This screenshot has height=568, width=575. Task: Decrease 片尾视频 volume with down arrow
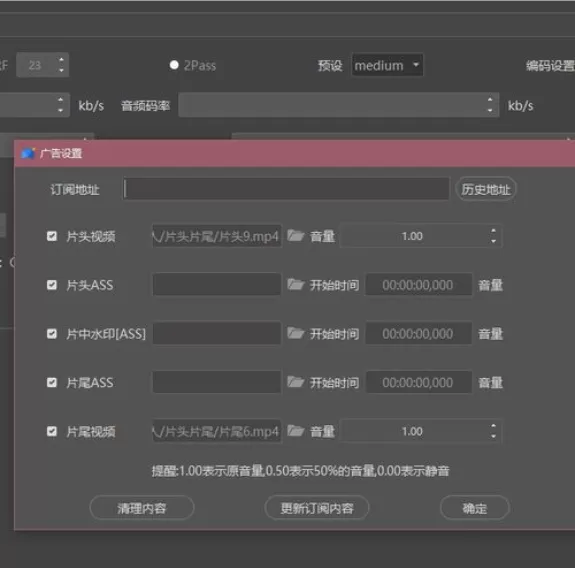493,436
